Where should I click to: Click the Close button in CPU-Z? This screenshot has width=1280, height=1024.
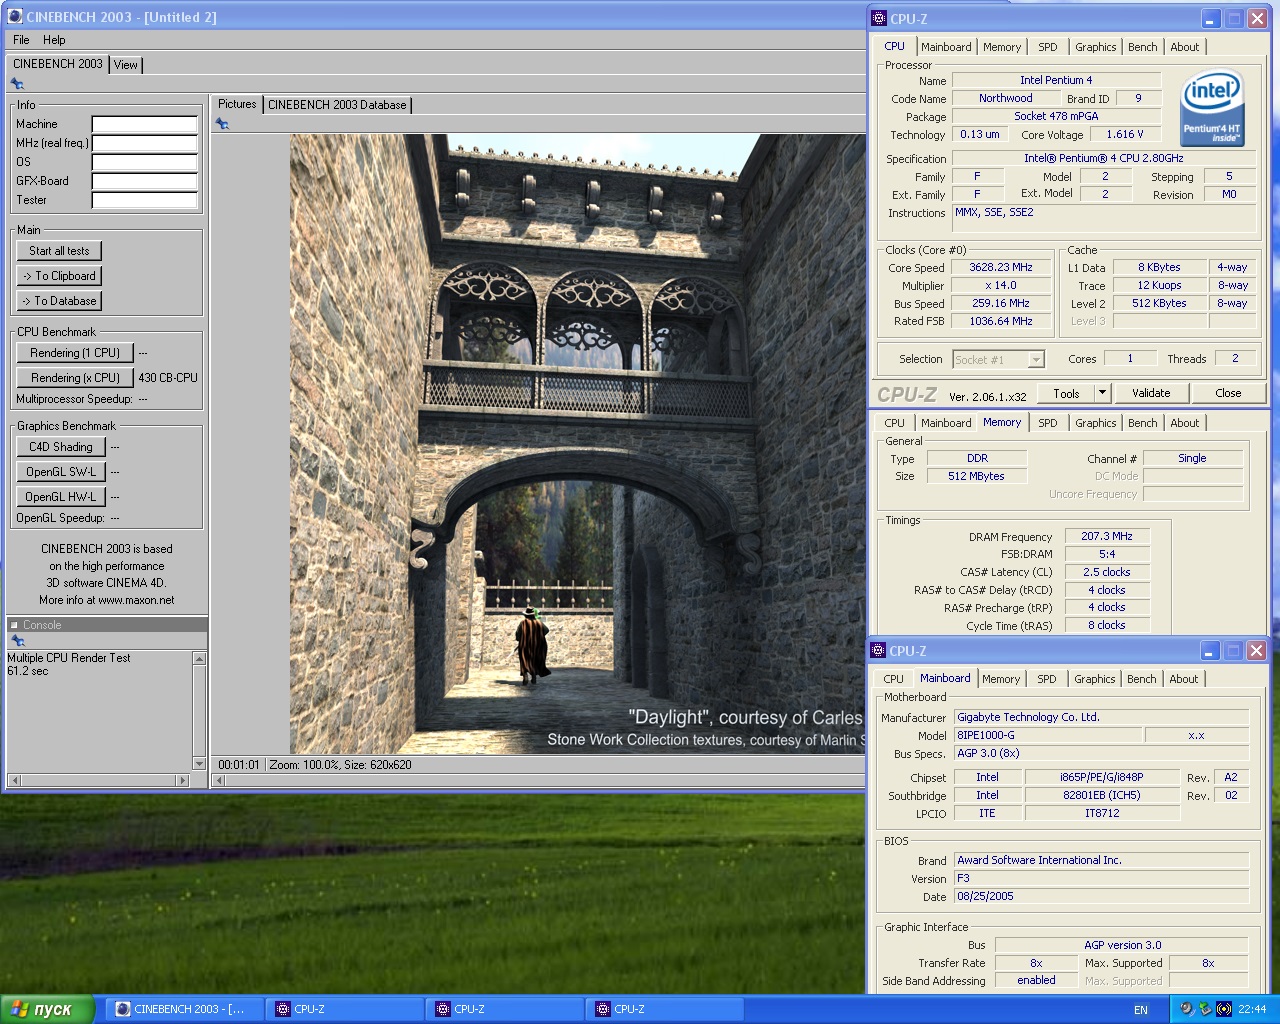coord(1228,393)
